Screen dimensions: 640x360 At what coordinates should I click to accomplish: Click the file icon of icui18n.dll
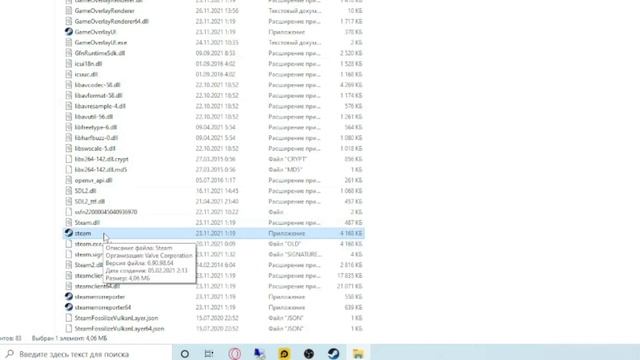pos(69,64)
